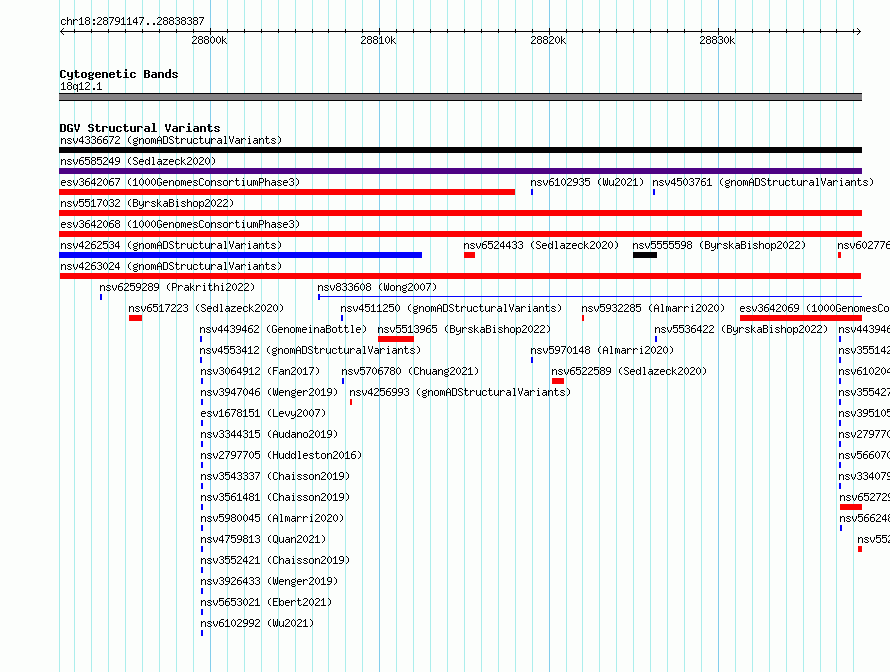This screenshot has height=672, width=890.
Task: Open the esv3642068 1000GenomesConsortiumPhase3 label
Action: (x=180, y=224)
